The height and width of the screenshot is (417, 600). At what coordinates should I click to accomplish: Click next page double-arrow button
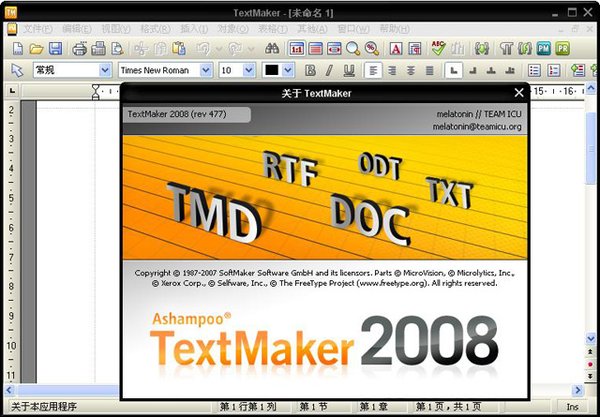(590, 376)
